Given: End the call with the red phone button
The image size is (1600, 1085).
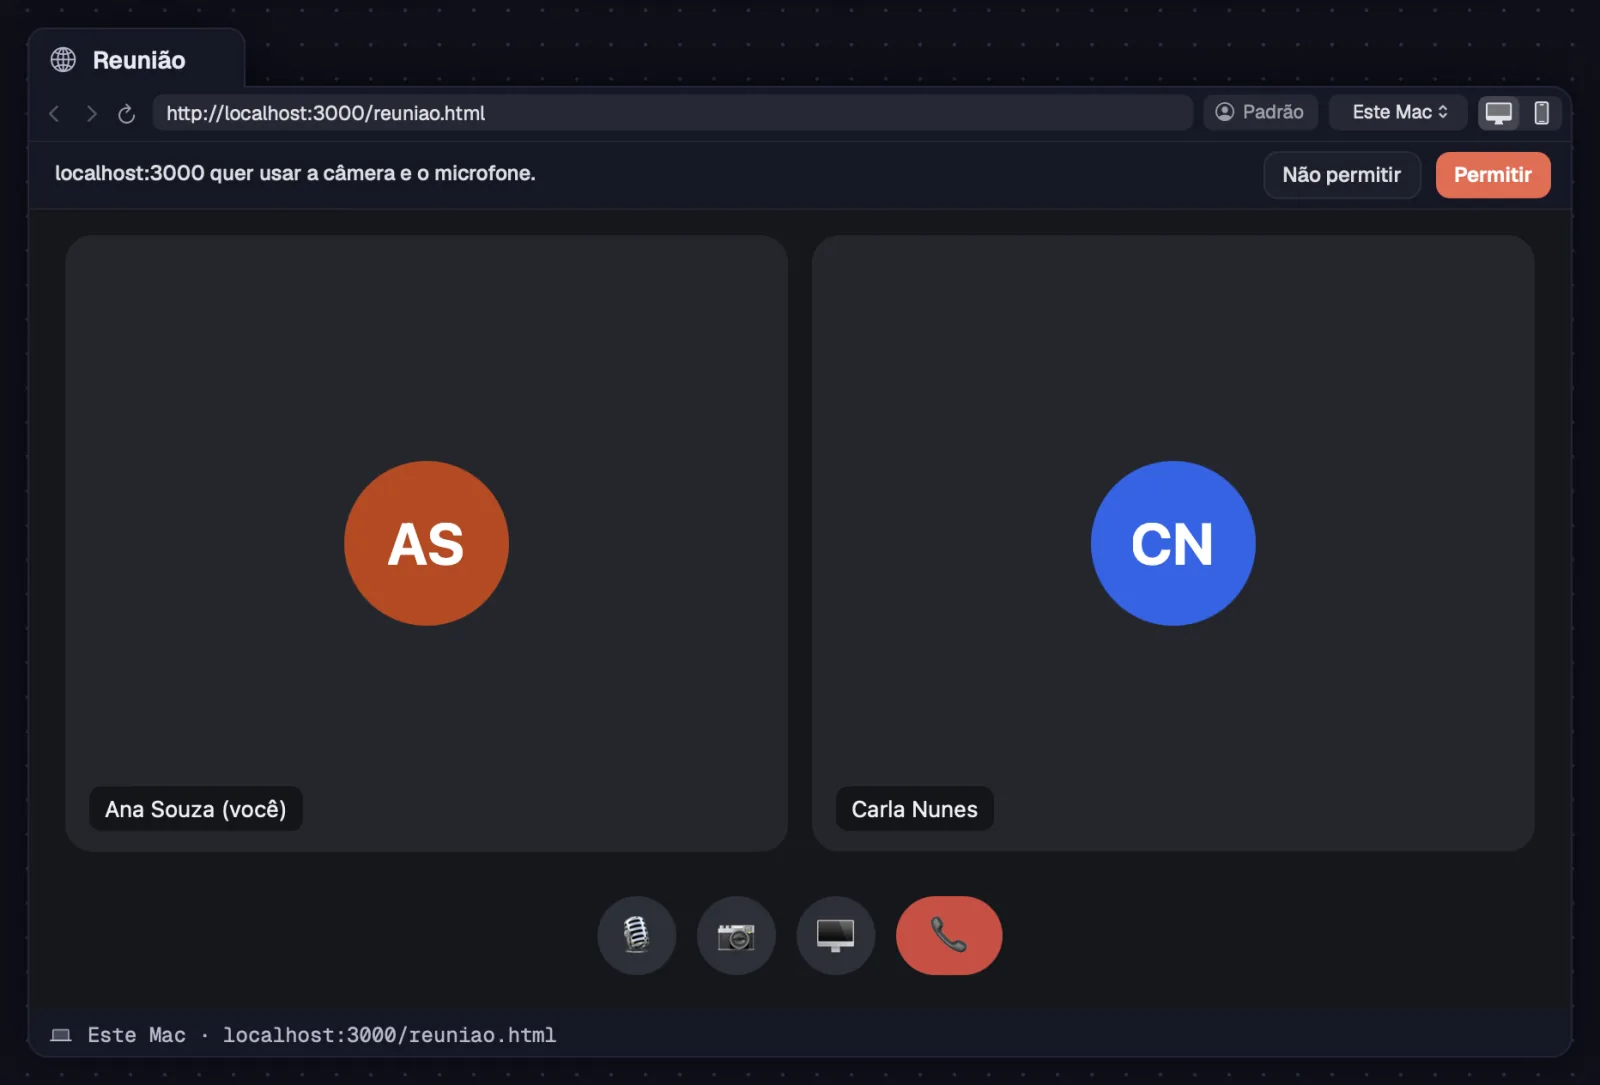Looking at the screenshot, I should click(x=949, y=935).
